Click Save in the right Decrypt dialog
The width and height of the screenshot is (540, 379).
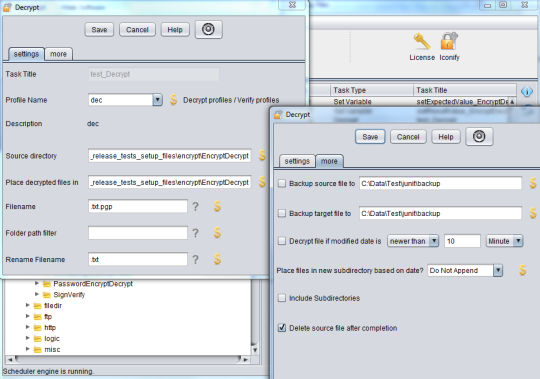(370, 137)
